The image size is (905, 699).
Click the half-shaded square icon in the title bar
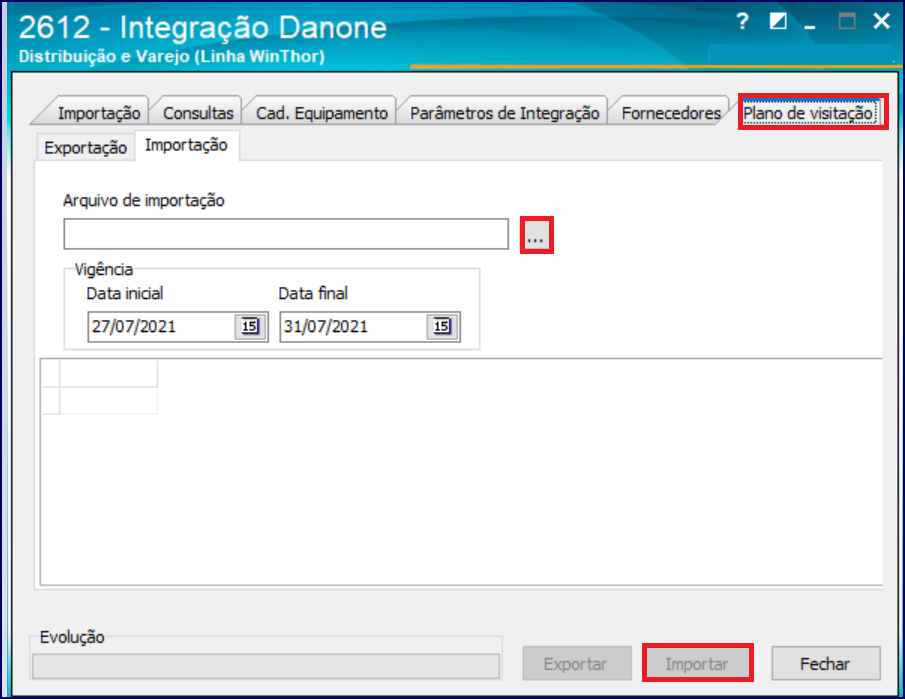coord(778,21)
